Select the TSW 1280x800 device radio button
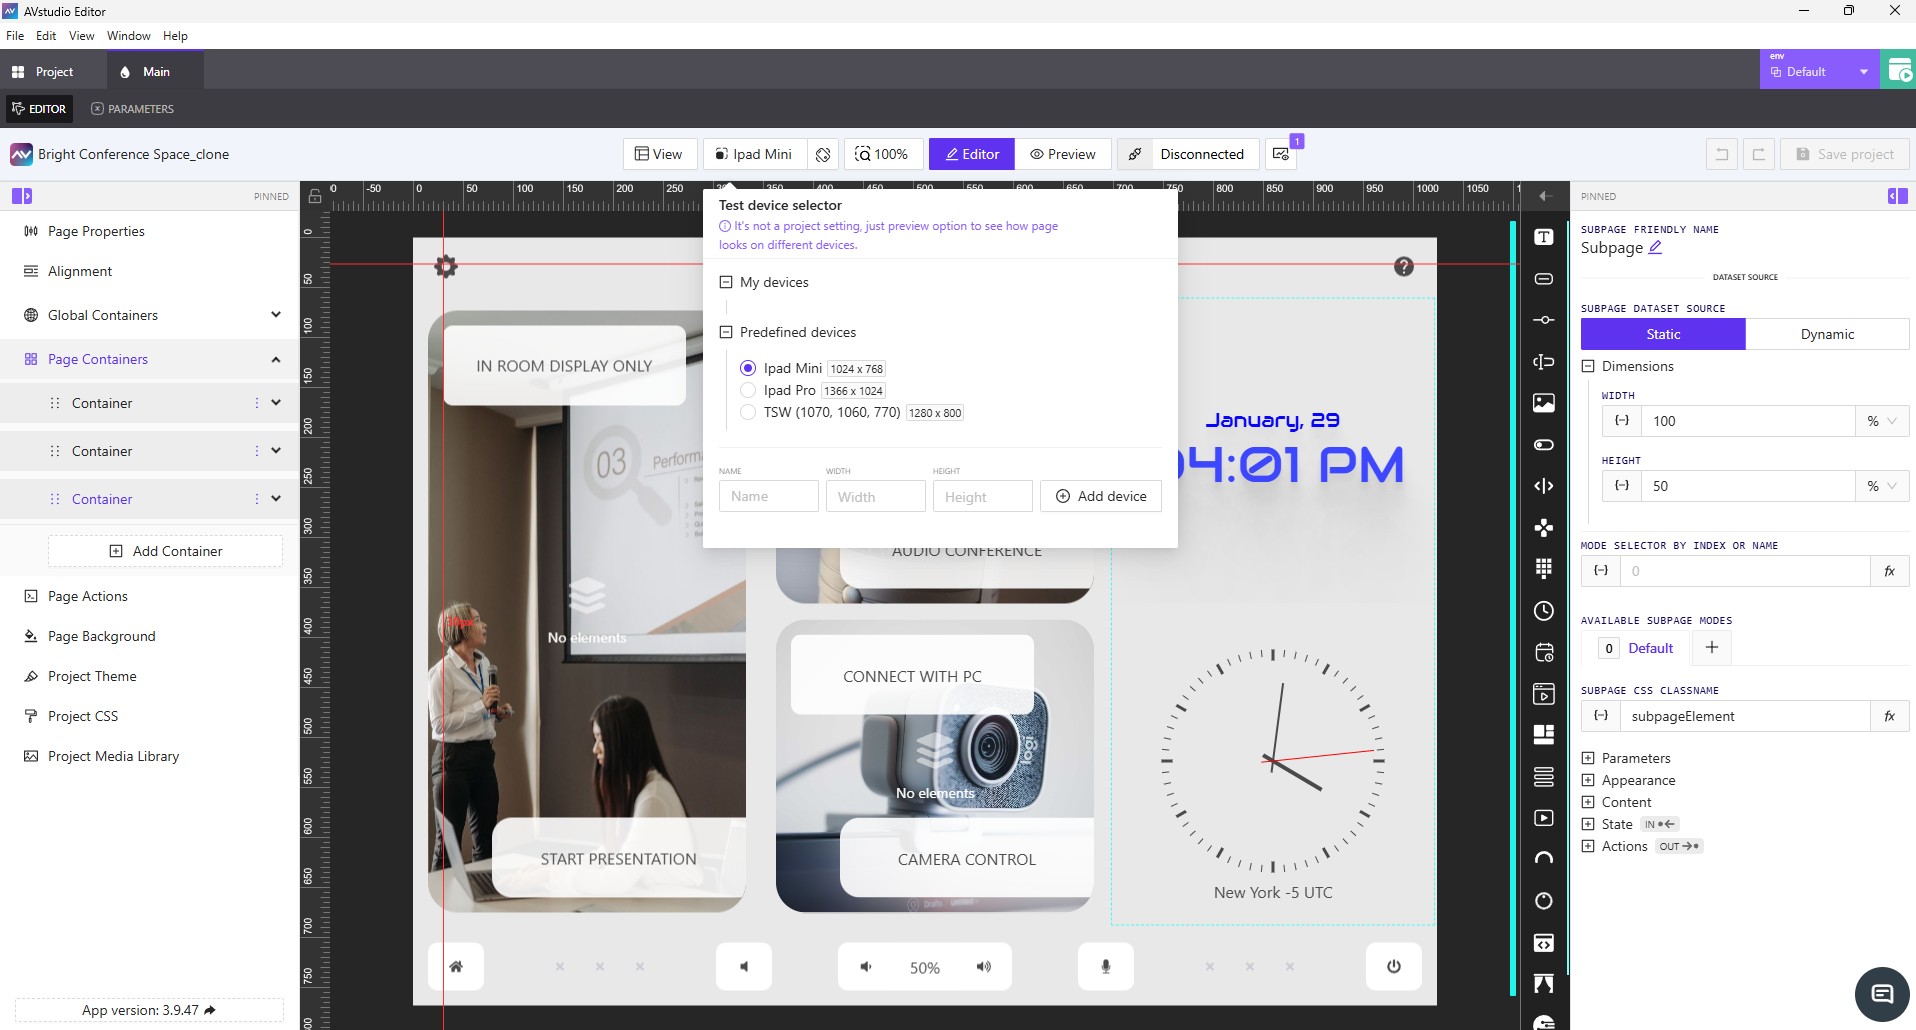Screen dimensions: 1916x1030 (748, 412)
